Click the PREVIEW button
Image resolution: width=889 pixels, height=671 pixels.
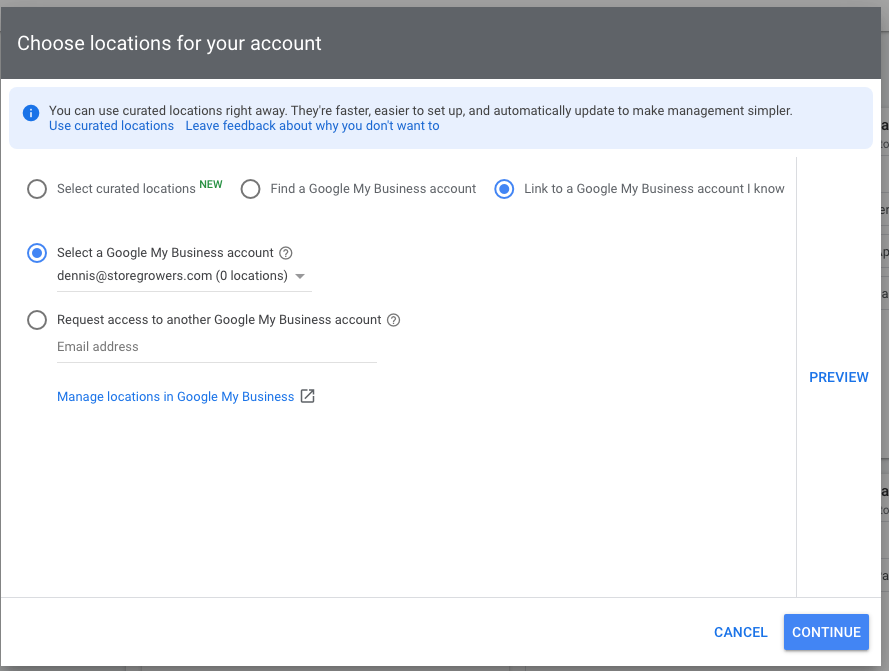tap(839, 377)
